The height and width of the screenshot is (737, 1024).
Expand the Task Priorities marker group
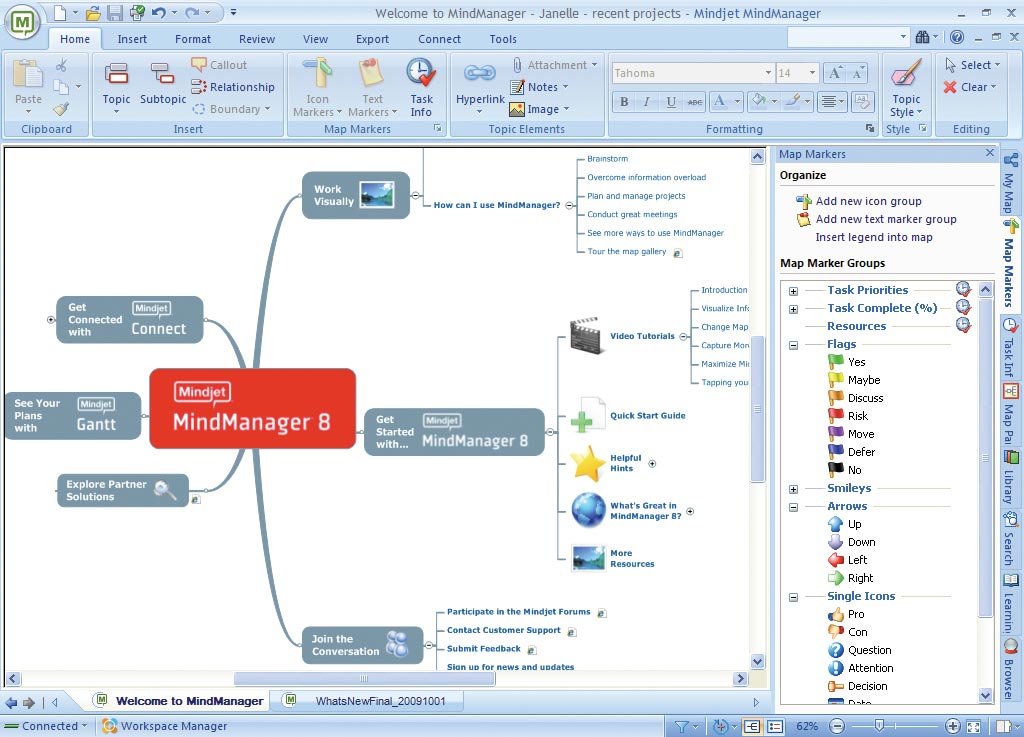[793, 291]
